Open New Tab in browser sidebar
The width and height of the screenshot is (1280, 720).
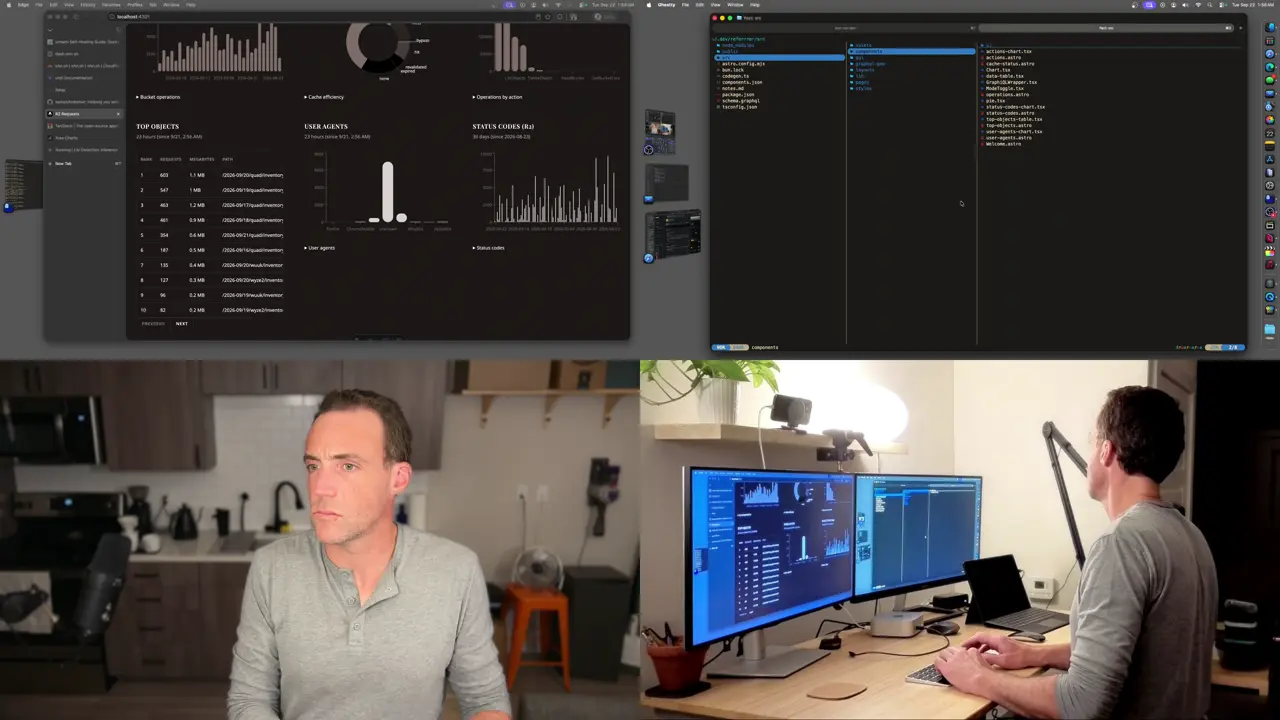[63, 163]
